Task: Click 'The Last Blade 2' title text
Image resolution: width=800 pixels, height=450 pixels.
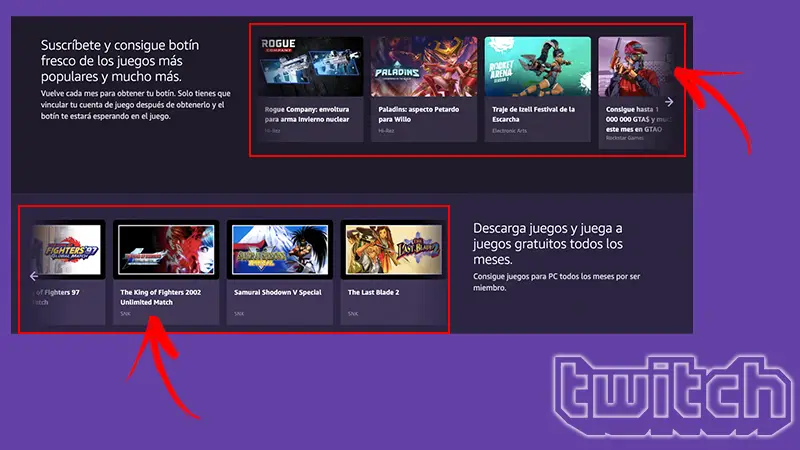Action: tap(373, 292)
